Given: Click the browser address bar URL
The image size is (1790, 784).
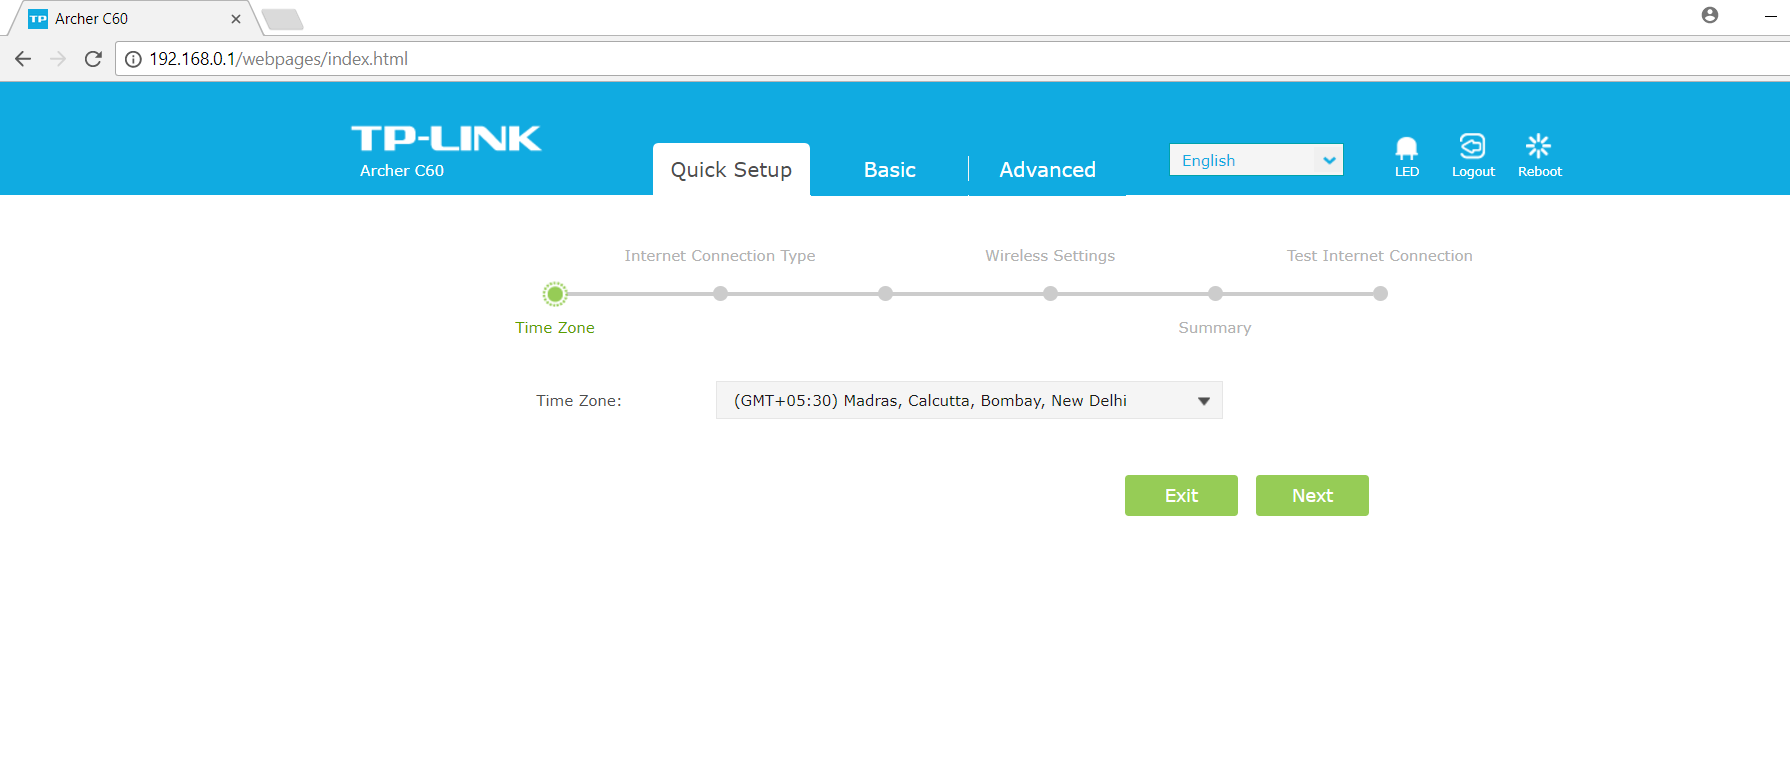Looking at the screenshot, I should [278, 59].
